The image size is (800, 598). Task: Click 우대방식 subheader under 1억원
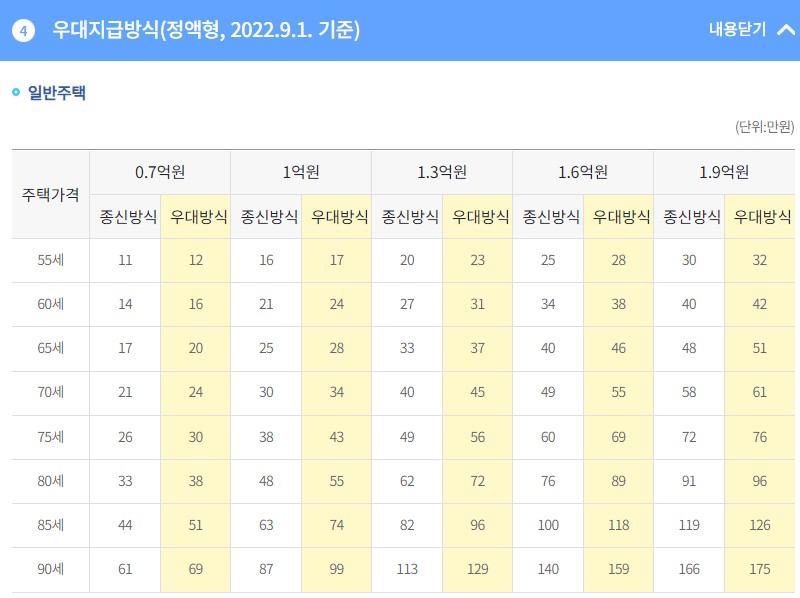point(340,217)
